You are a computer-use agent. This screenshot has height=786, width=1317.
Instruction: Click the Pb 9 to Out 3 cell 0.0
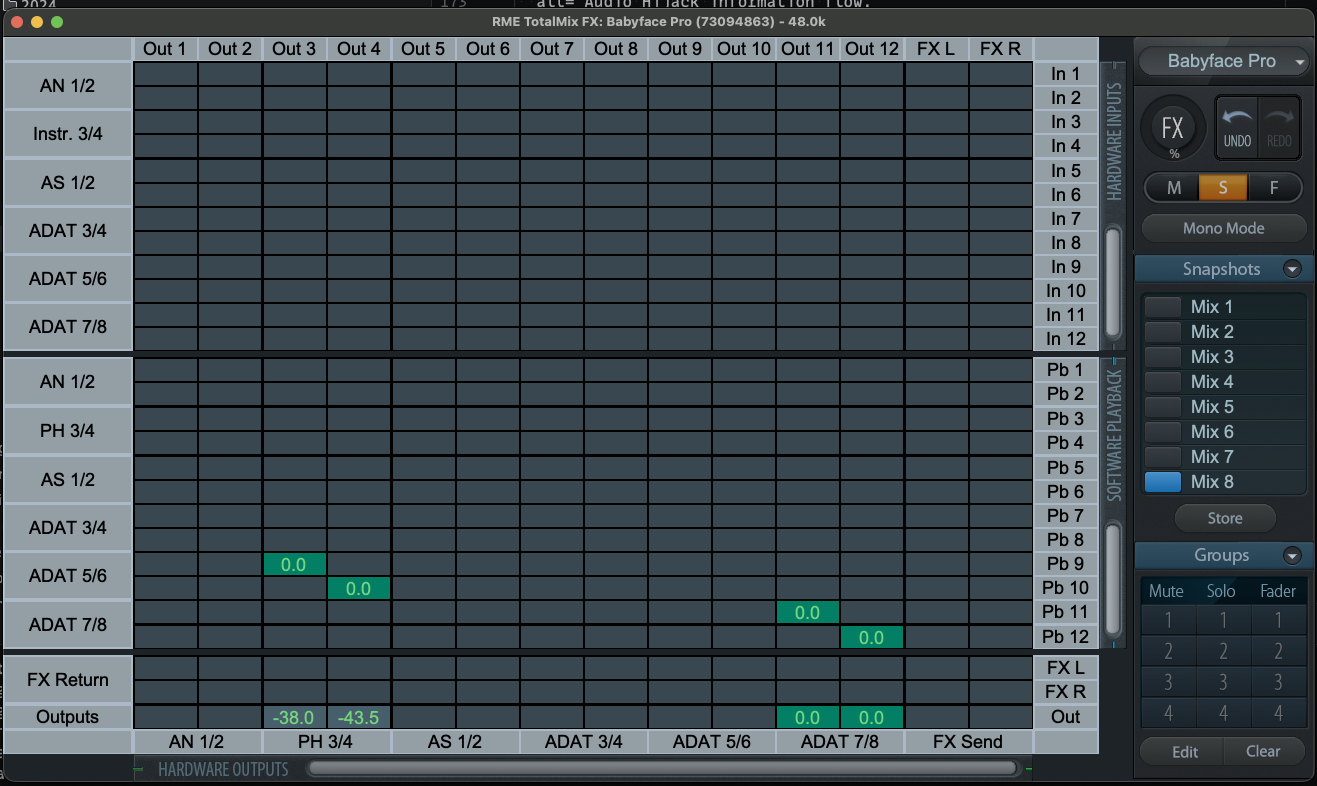(294, 565)
